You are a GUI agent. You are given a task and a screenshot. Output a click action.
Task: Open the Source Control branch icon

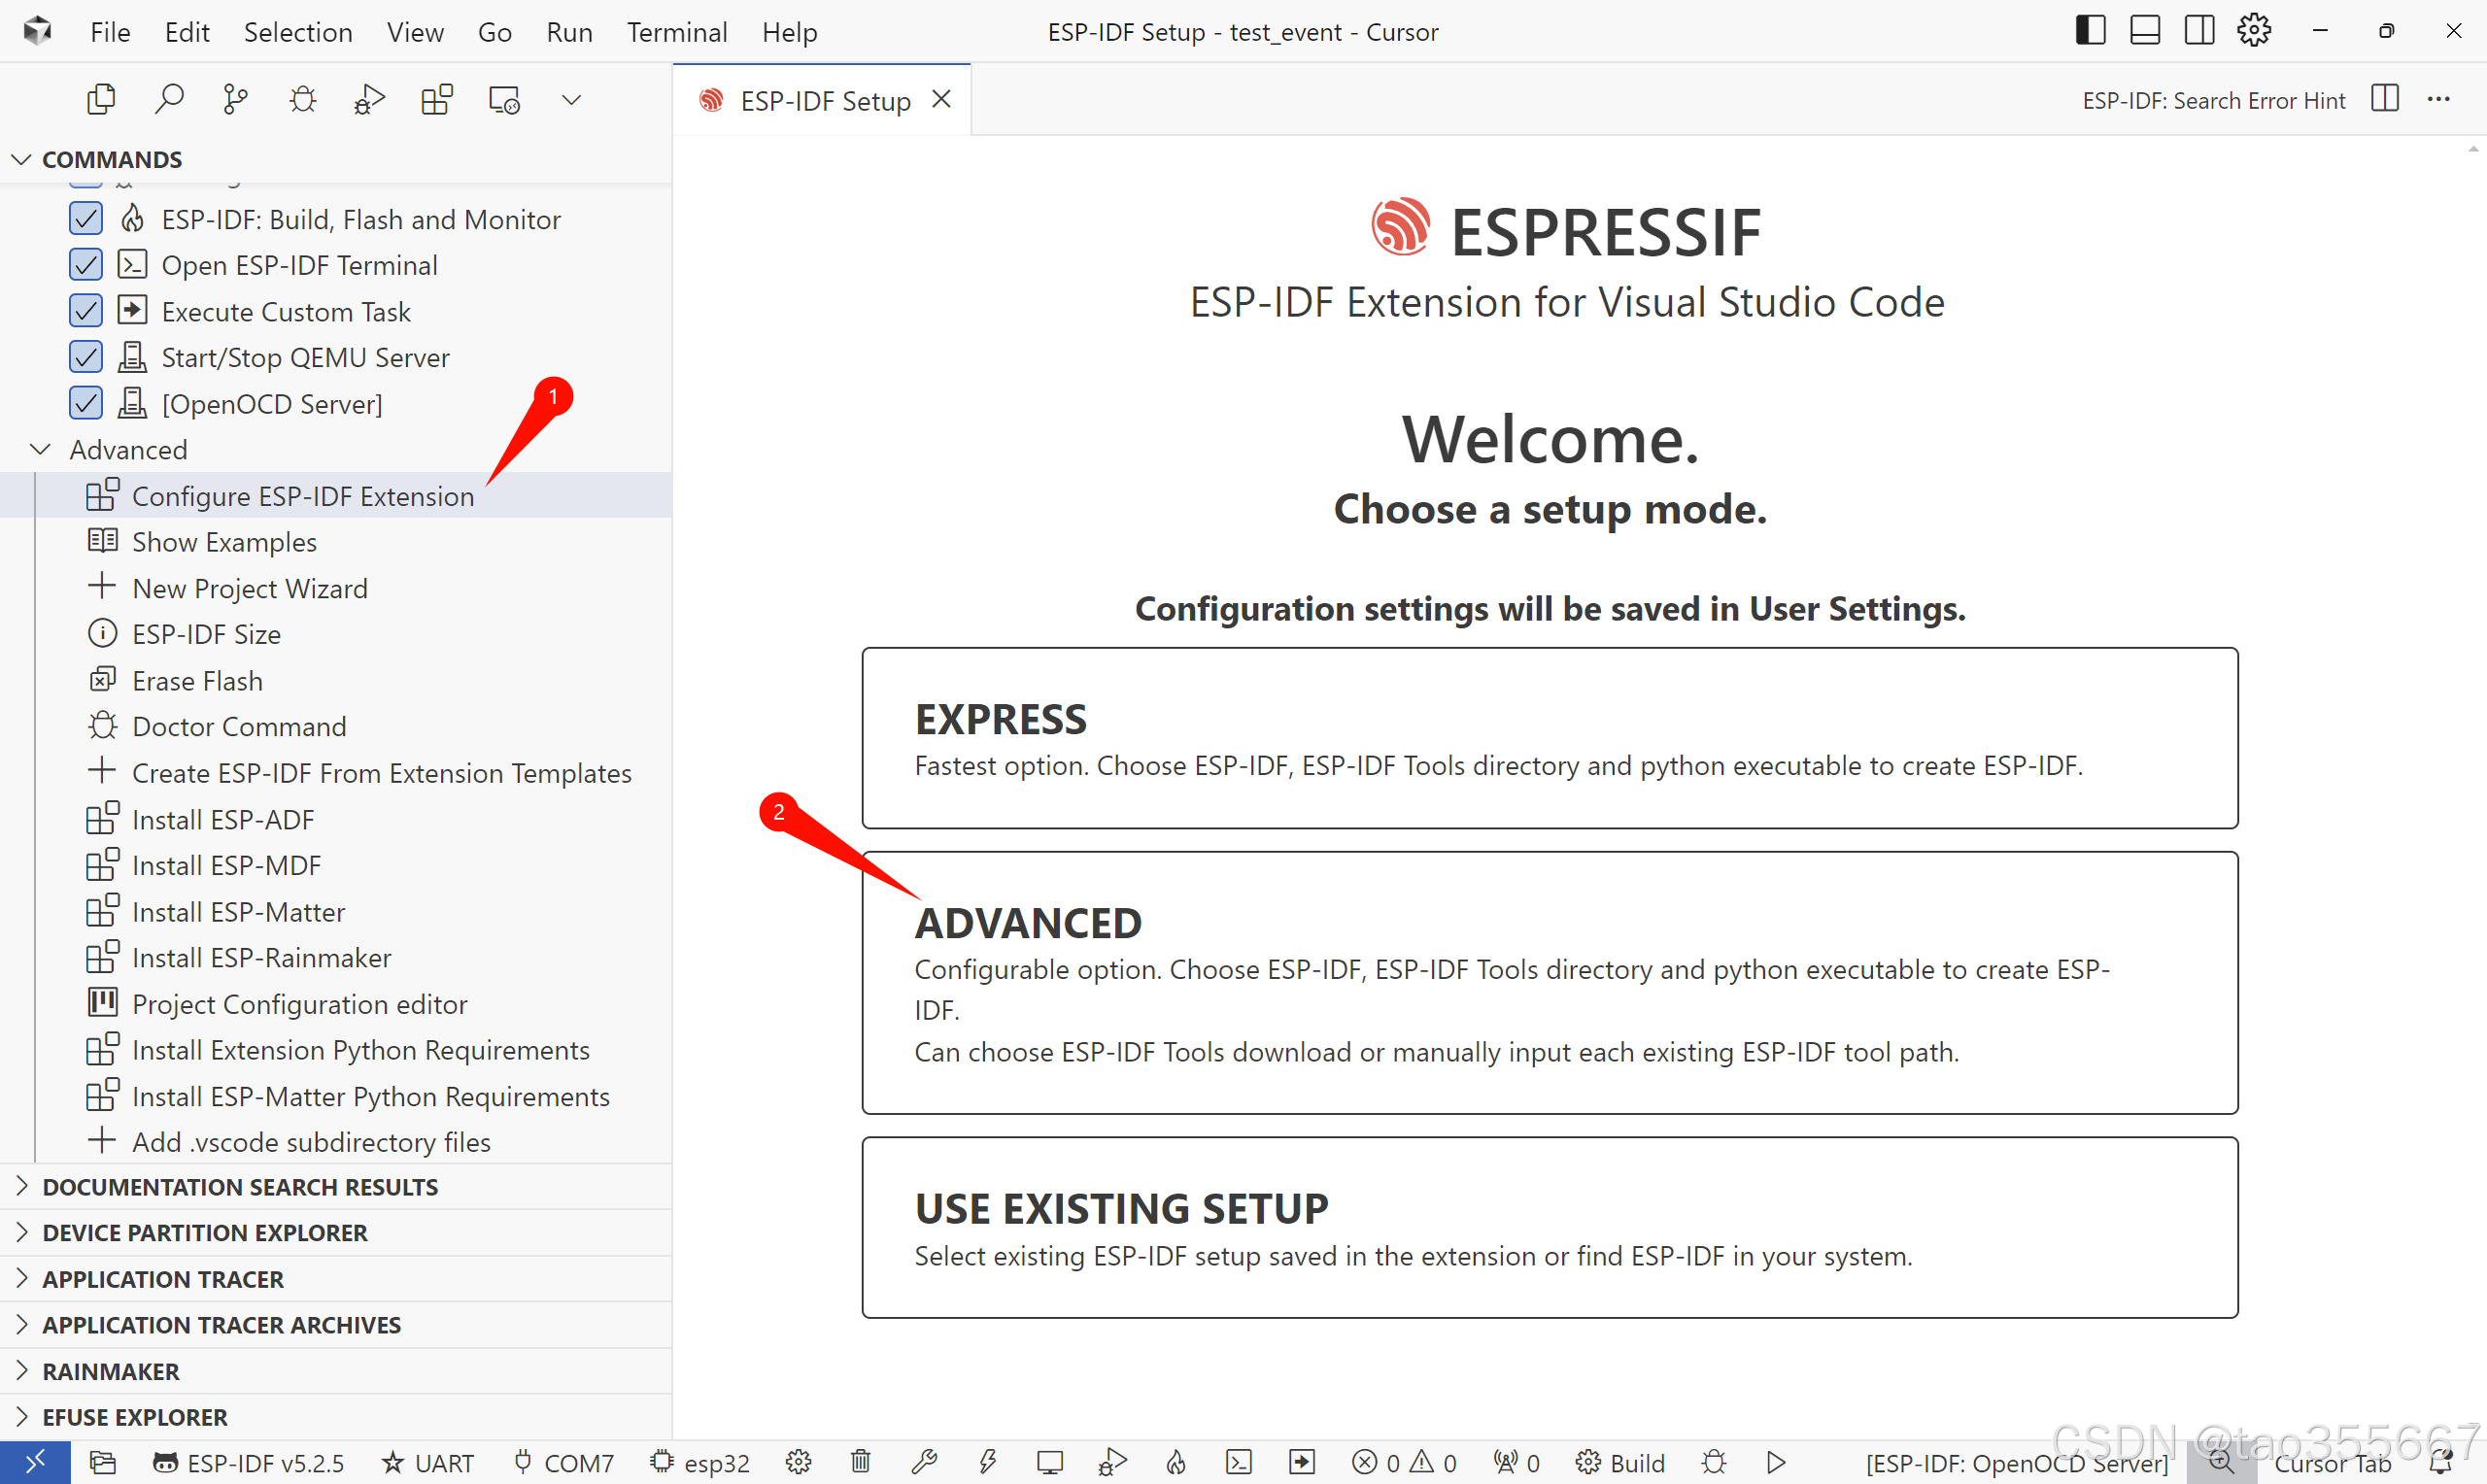pos(235,99)
